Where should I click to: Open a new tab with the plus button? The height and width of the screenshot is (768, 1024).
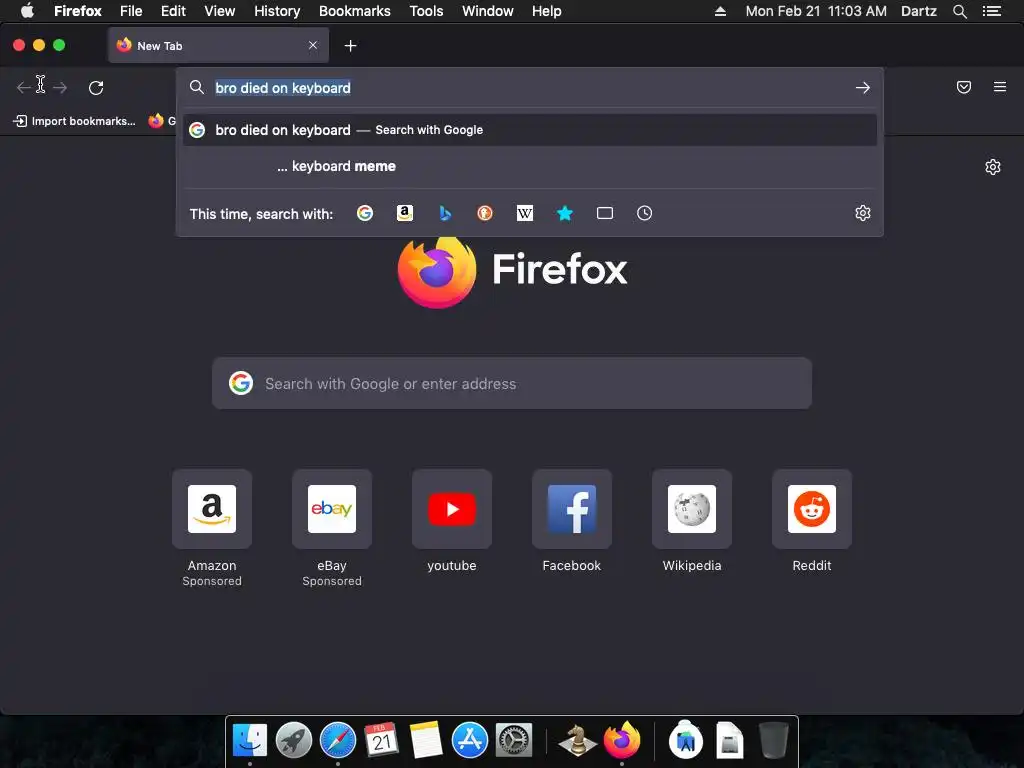[351, 46]
